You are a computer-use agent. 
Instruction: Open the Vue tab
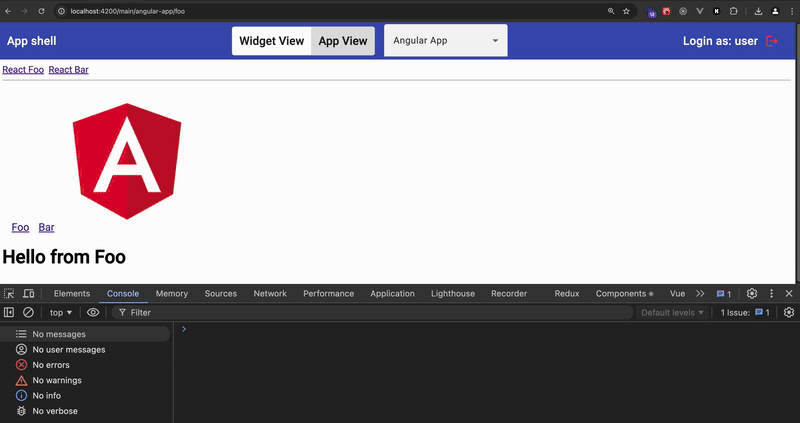point(677,293)
